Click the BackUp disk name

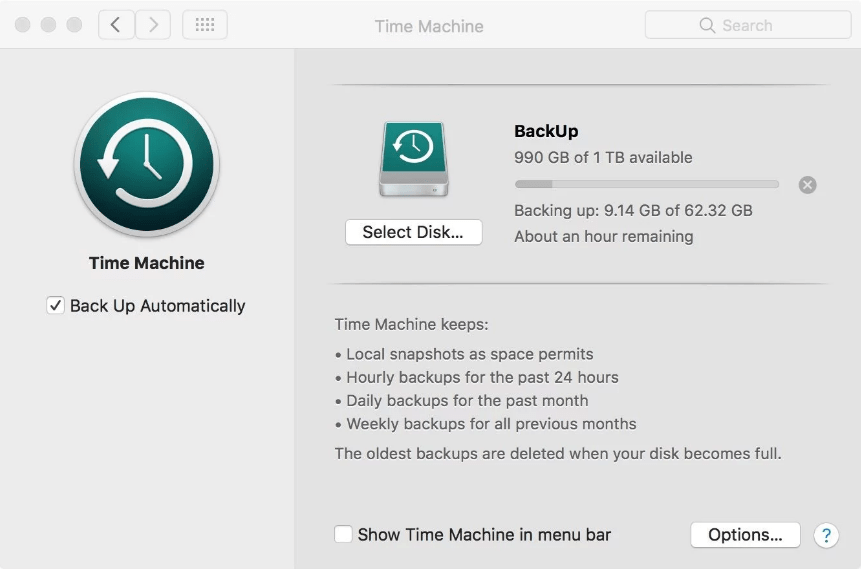(x=546, y=131)
